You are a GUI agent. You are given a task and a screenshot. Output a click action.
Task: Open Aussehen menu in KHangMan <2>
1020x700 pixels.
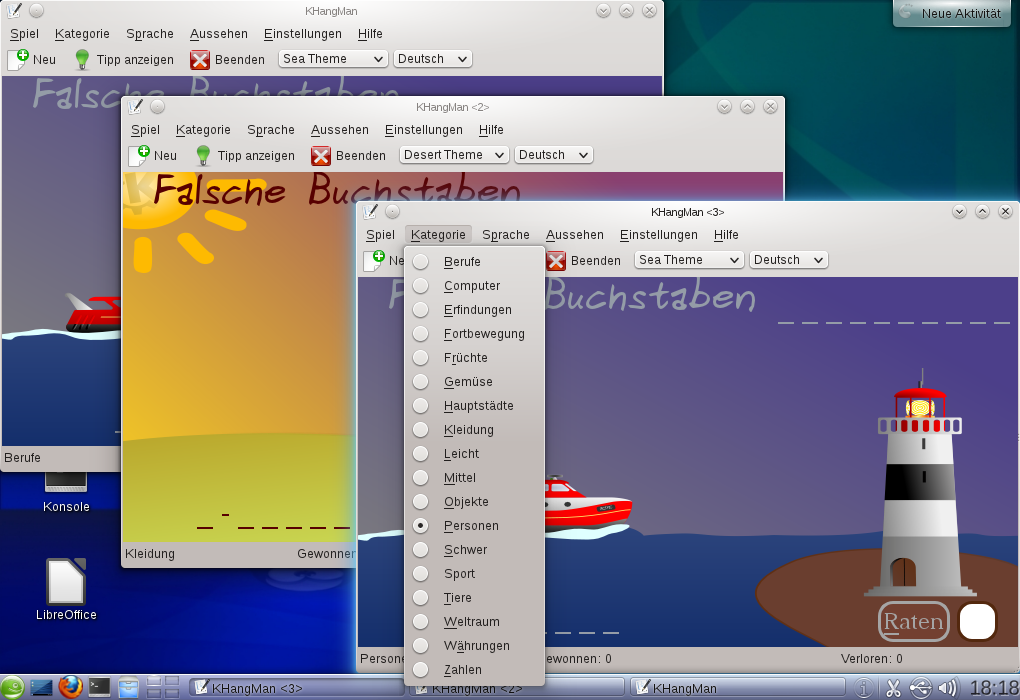340,130
